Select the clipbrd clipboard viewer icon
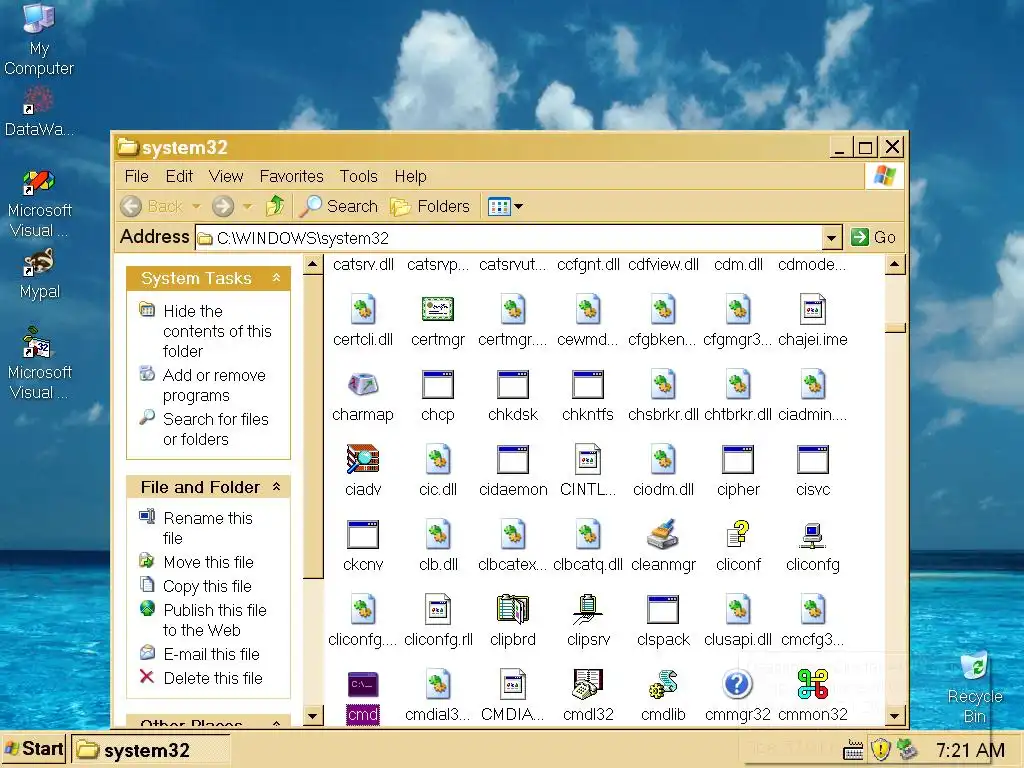 [x=513, y=609]
